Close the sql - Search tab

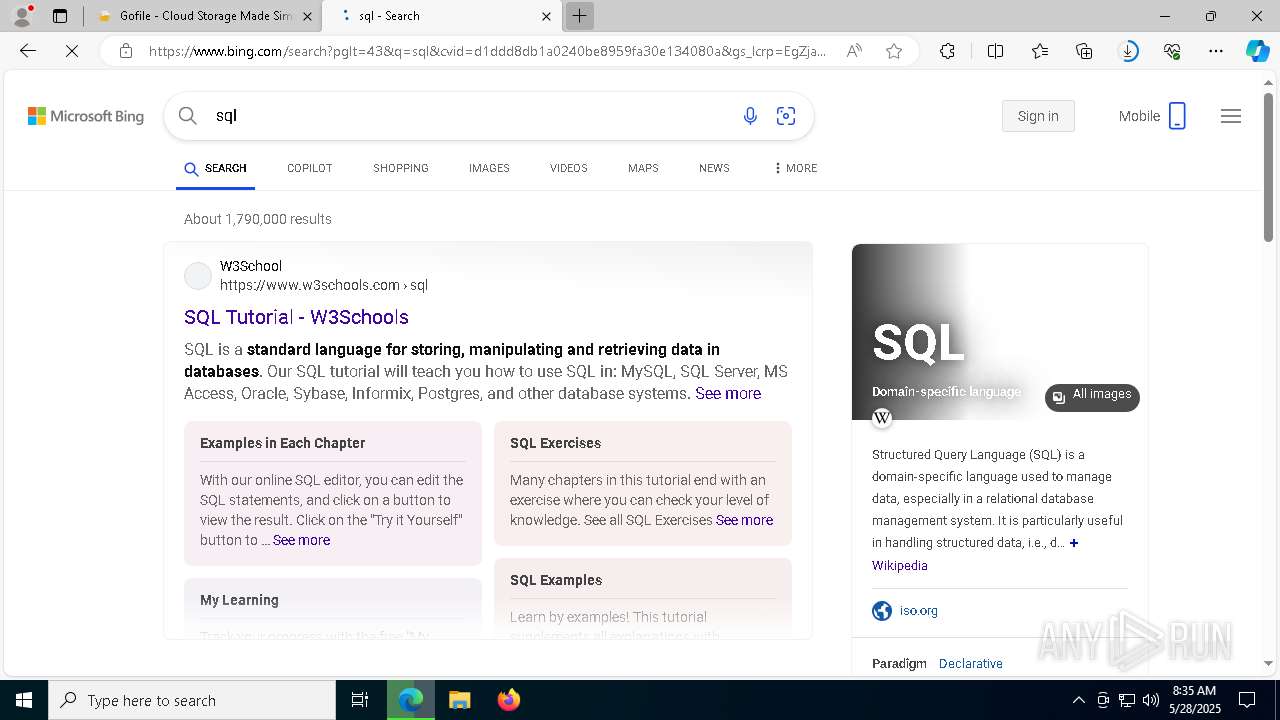coord(546,16)
